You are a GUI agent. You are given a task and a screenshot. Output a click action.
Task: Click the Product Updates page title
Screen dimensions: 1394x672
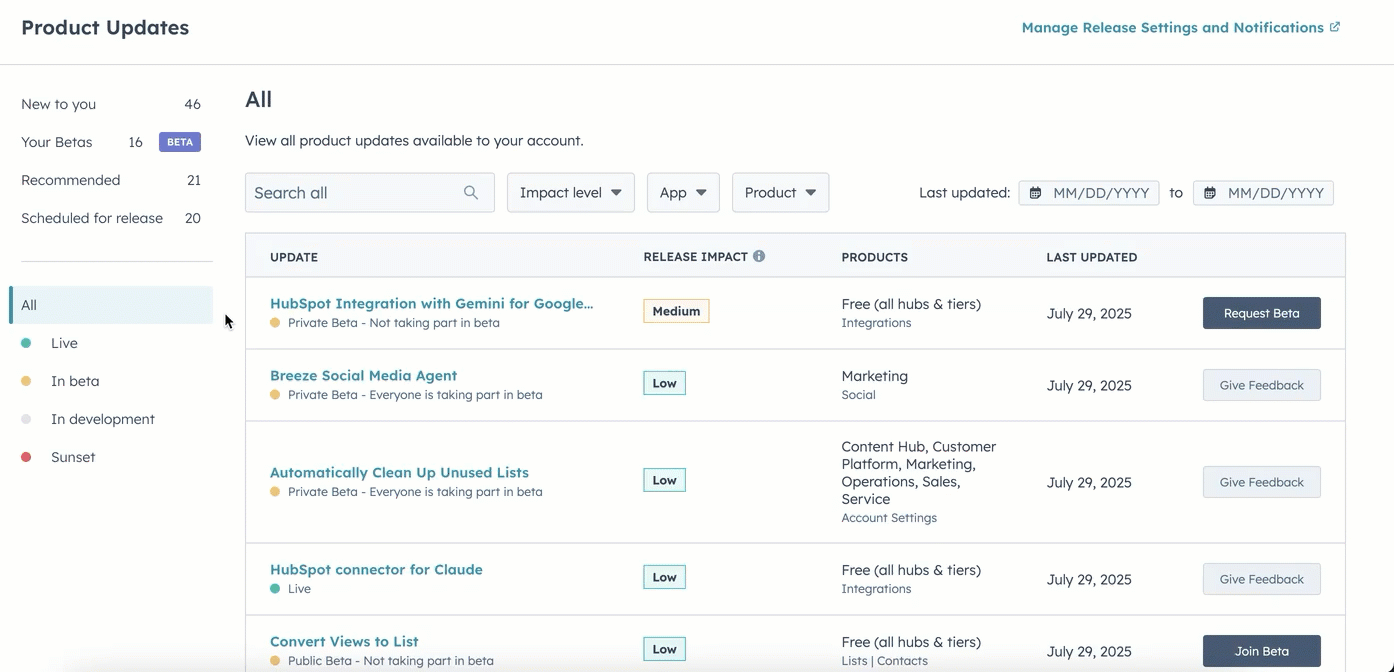[105, 28]
